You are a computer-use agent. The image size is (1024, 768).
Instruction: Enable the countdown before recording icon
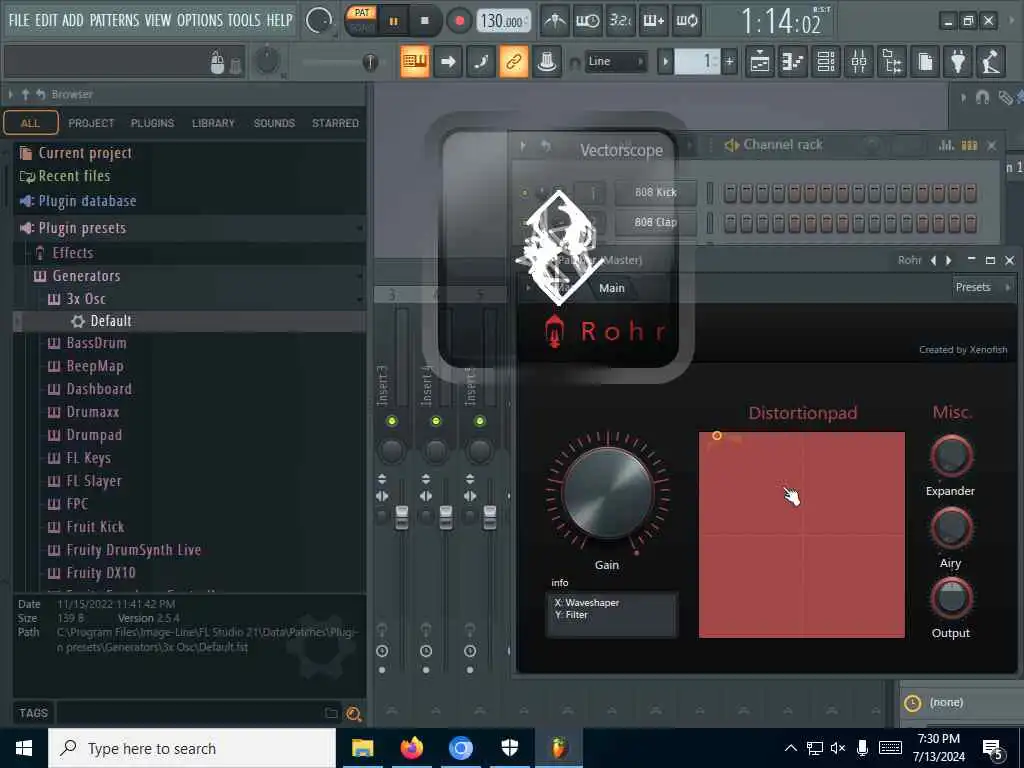pyautogui.click(x=620, y=21)
